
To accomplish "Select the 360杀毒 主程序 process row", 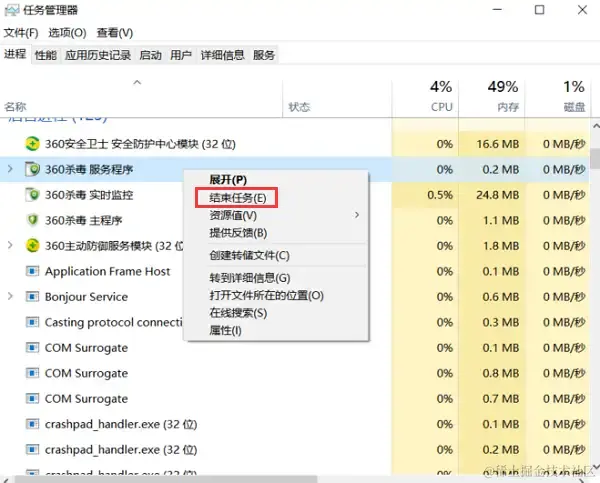I will point(295,220).
